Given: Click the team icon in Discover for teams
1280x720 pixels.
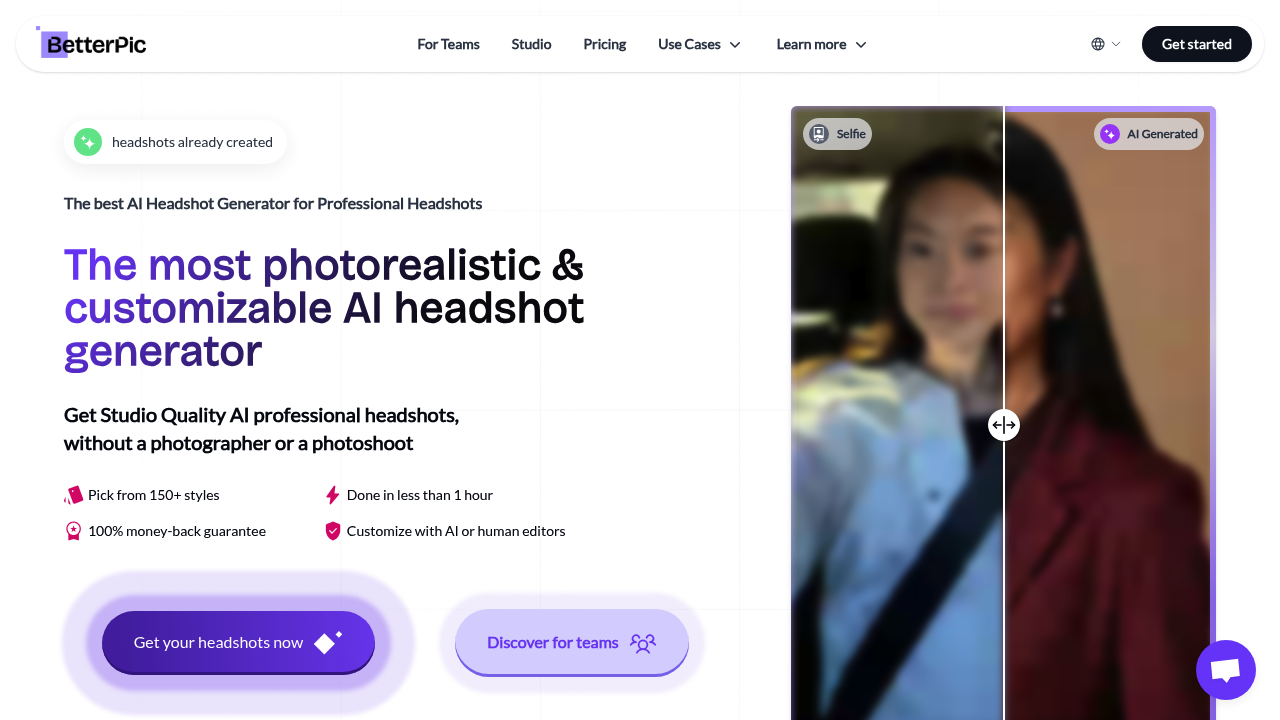Looking at the screenshot, I should point(644,643).
